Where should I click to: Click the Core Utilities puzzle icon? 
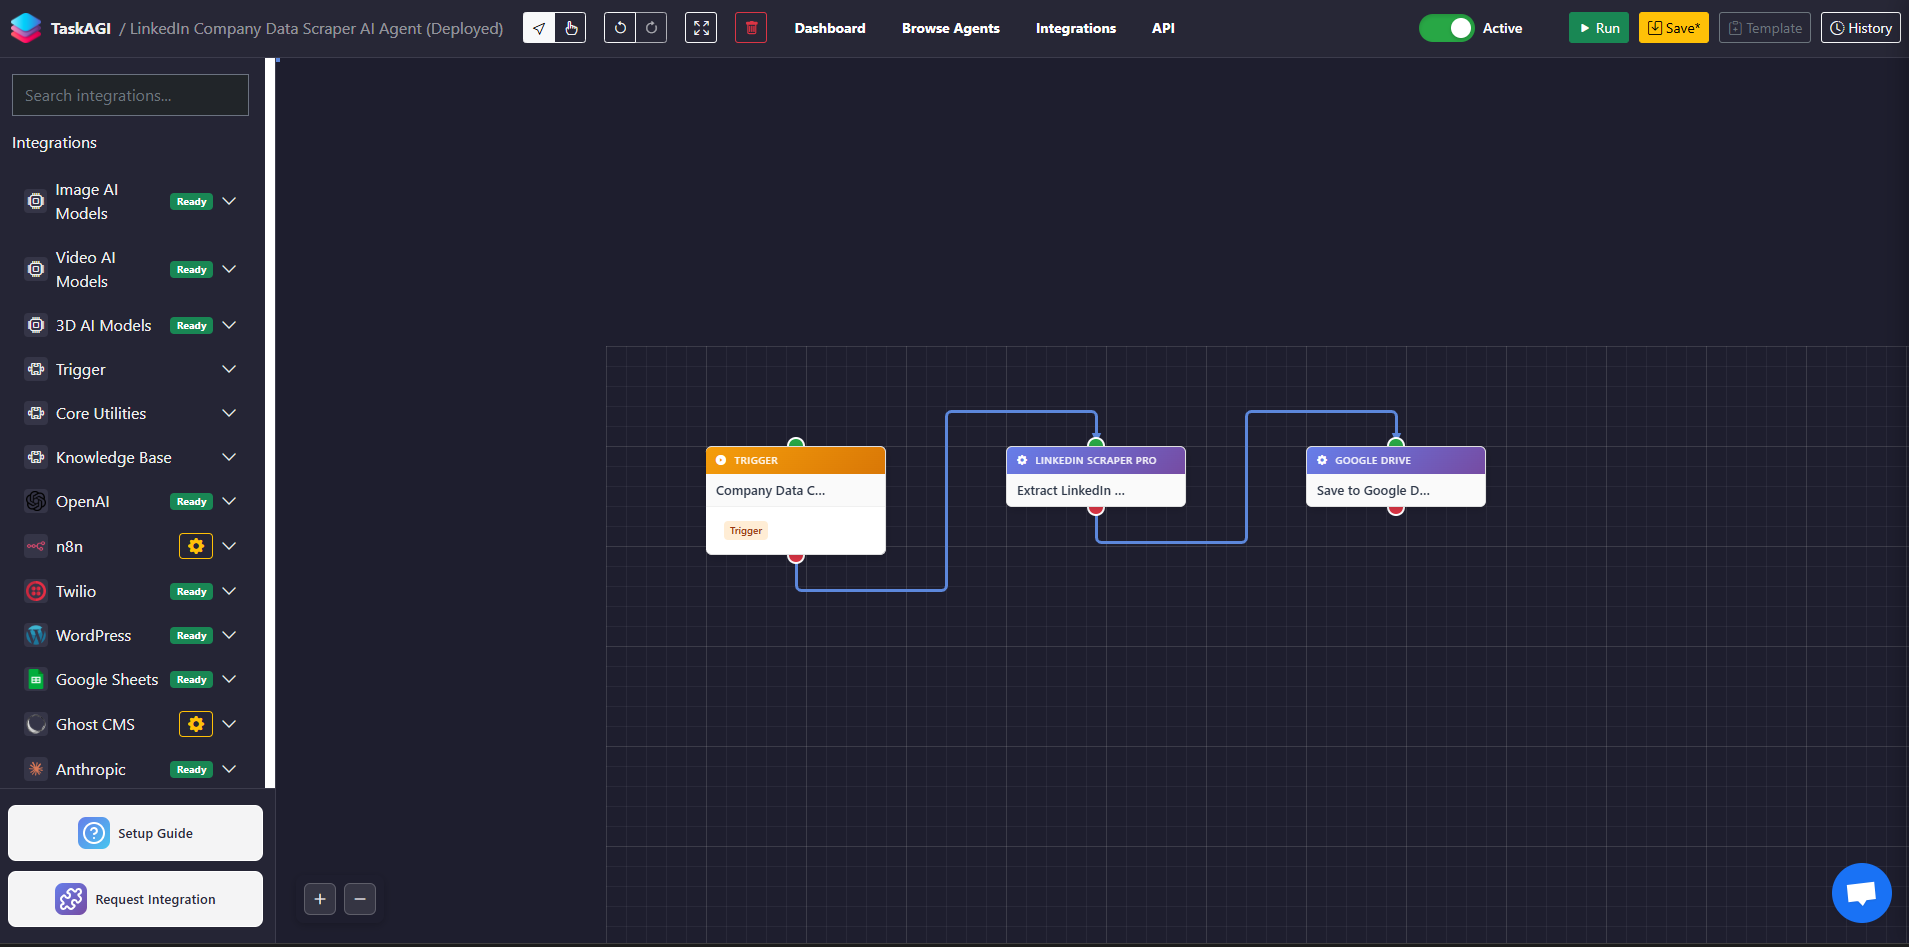36,413
